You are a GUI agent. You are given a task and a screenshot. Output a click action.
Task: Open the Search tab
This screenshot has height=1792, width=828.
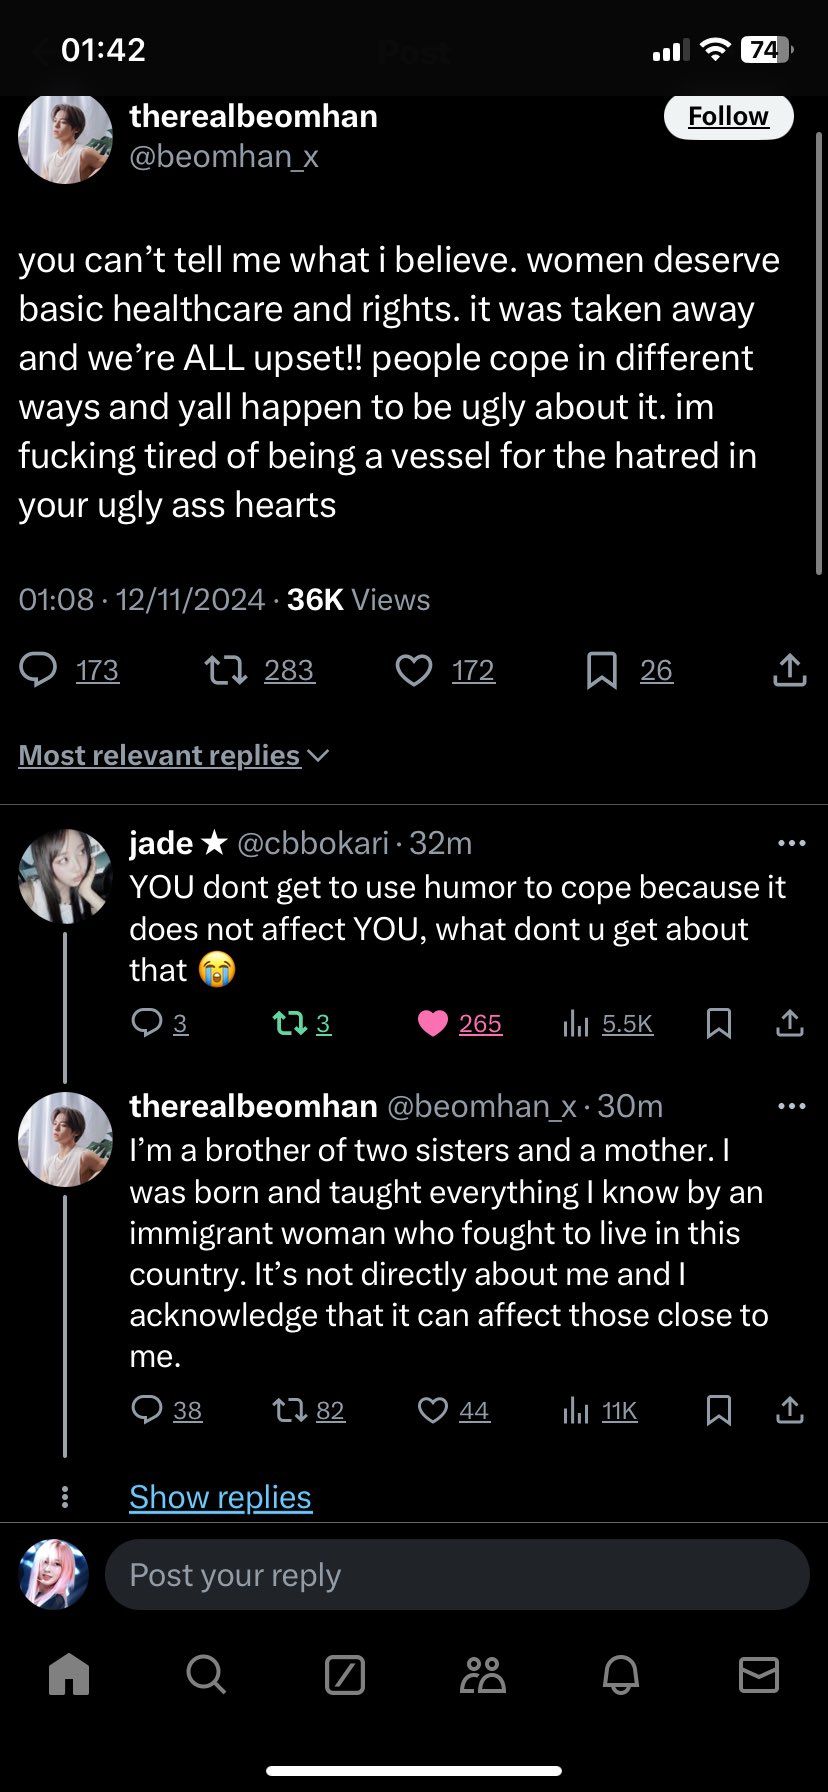point(206,1674)
